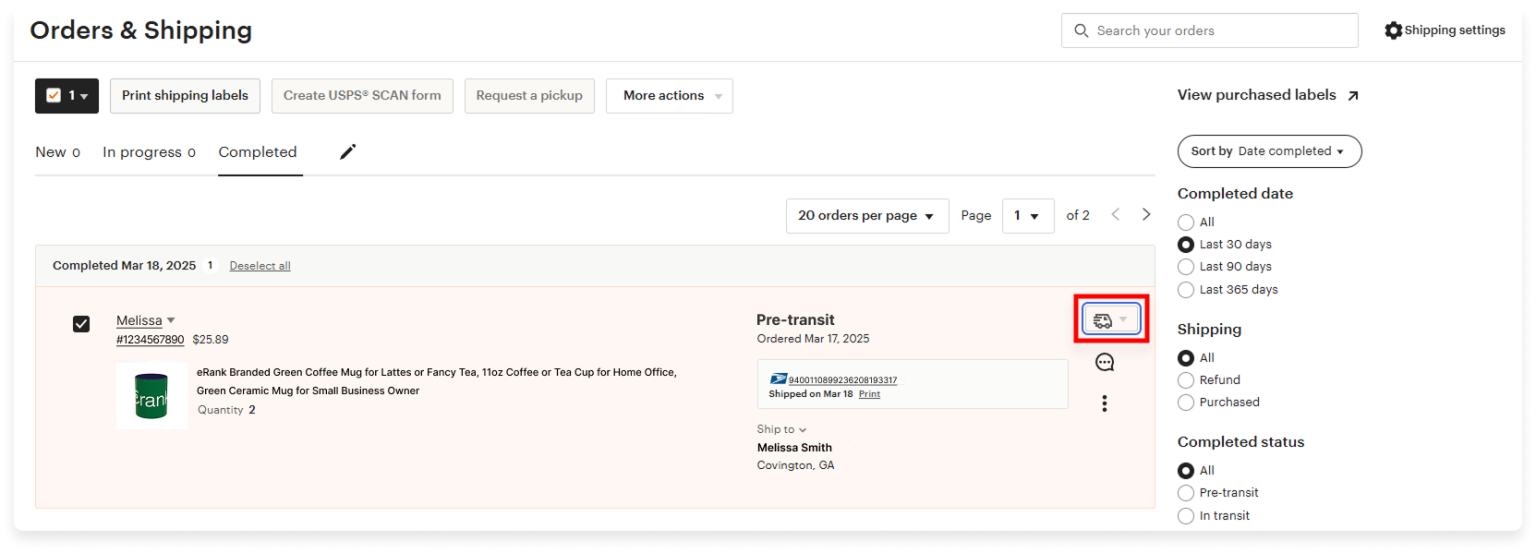Click the eRank Green Coffee Mug title

(436, 381)
